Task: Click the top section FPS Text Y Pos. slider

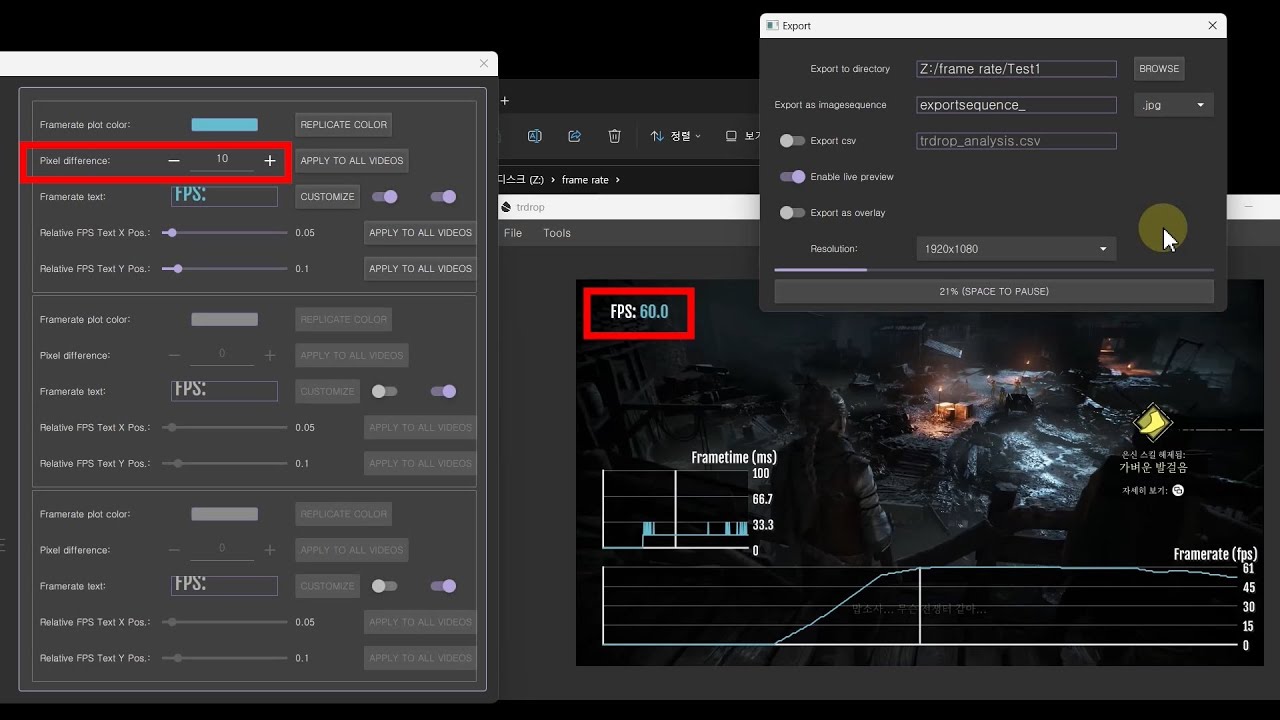Action: 226,269
